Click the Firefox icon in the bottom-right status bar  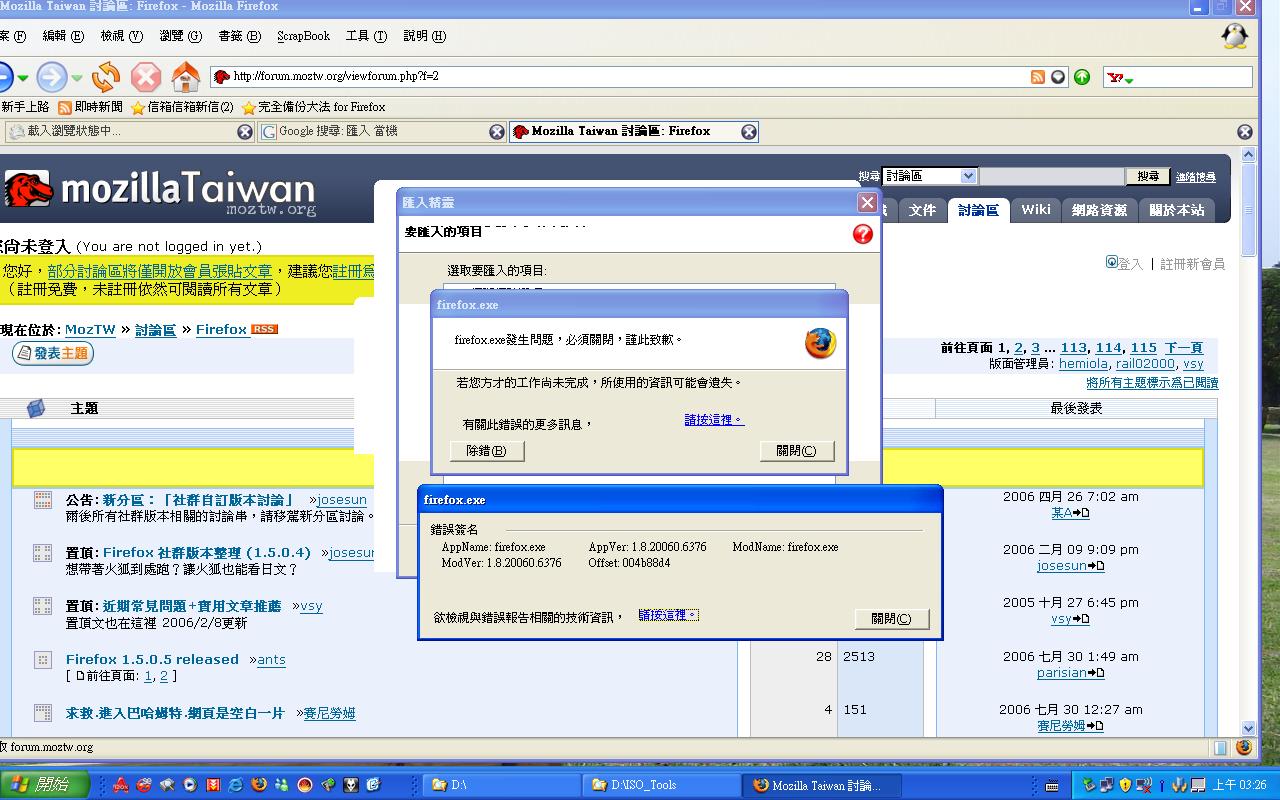point(1244,747)
